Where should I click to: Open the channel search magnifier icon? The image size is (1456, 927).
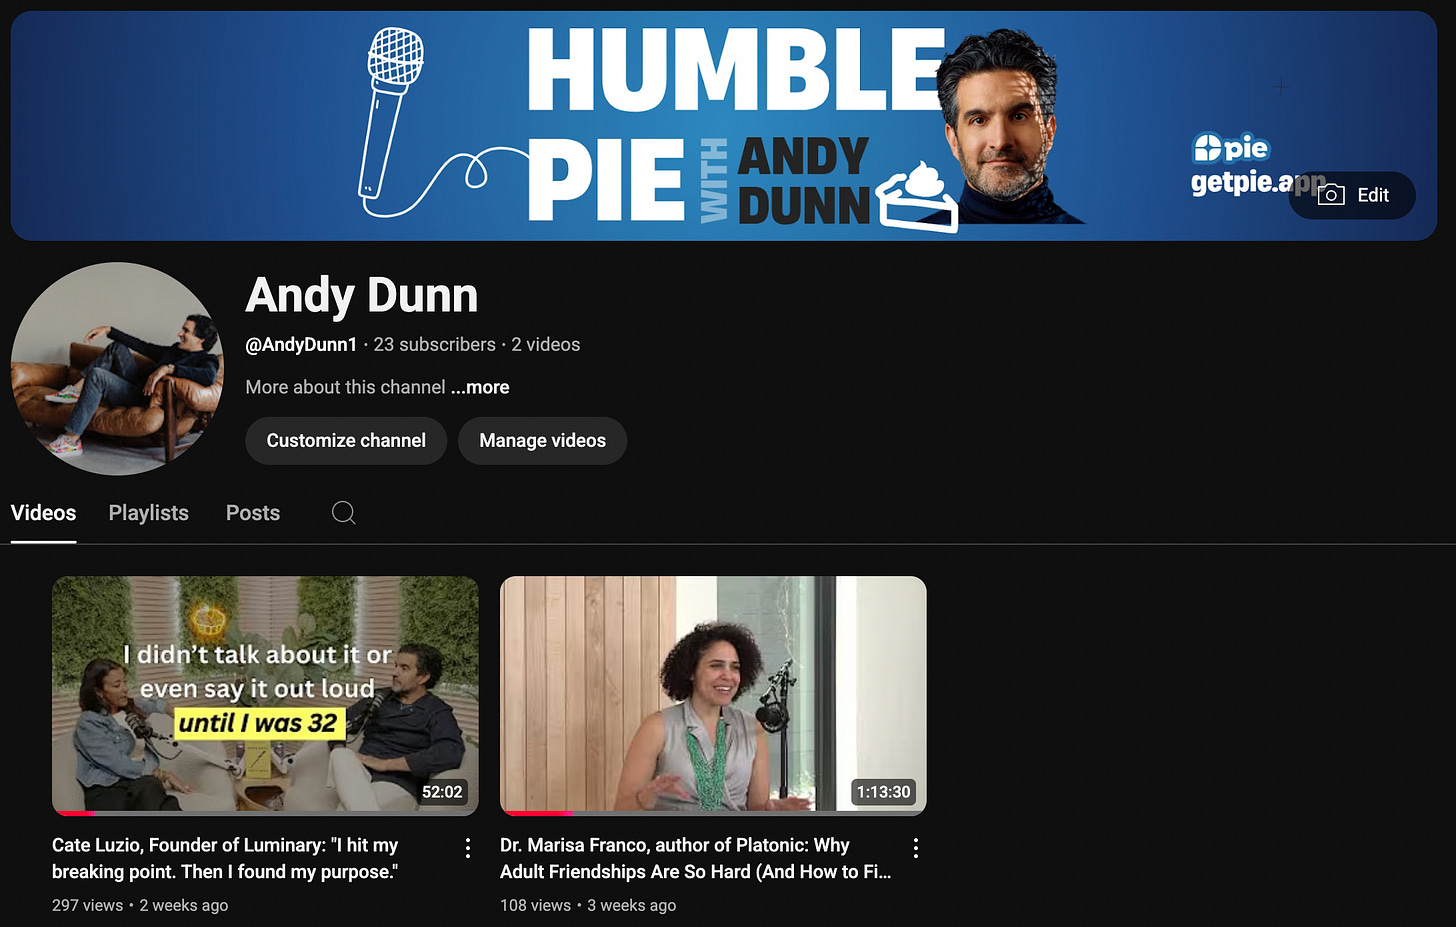pos(343,513)
